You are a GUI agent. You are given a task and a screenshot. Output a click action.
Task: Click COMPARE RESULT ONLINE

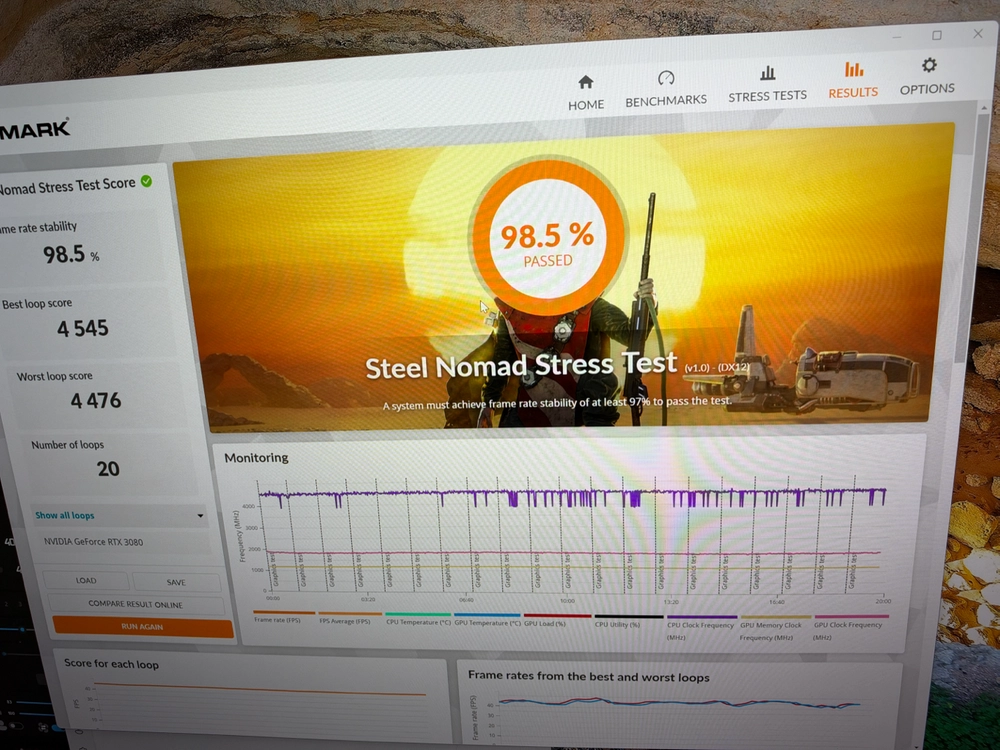click(135, 604)
